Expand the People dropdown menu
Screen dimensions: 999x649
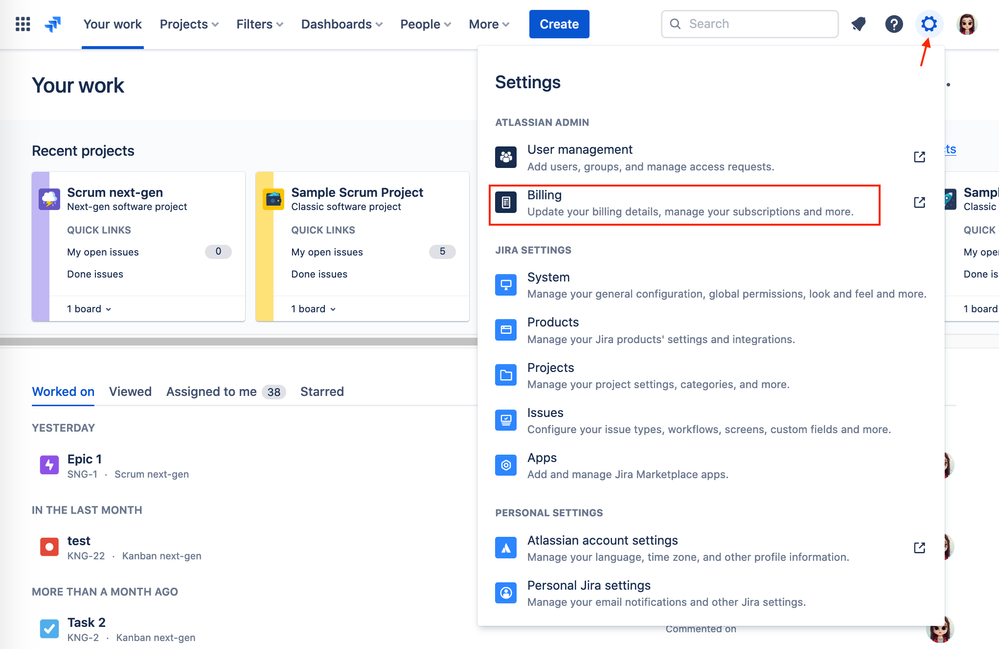pos(426,24)
